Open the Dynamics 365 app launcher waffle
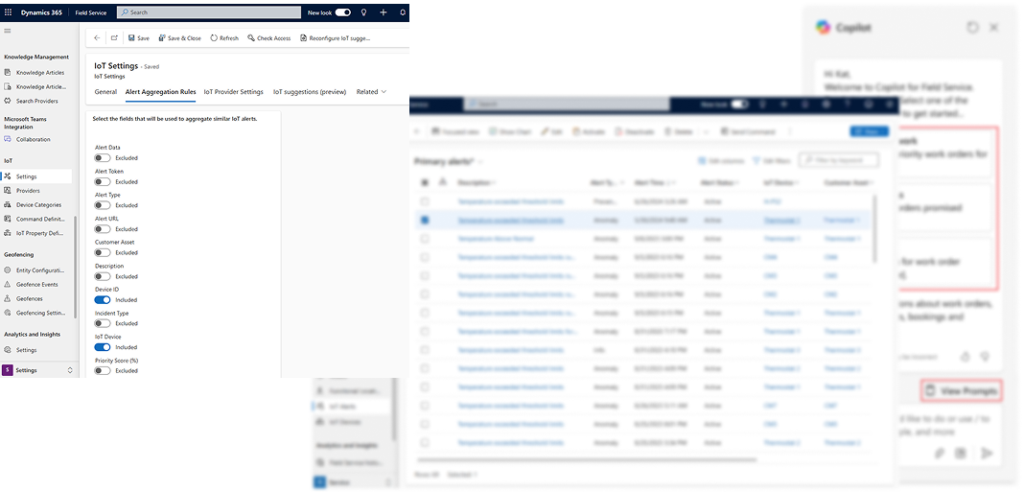This screenshot has height=492, width=1024. 8,12
